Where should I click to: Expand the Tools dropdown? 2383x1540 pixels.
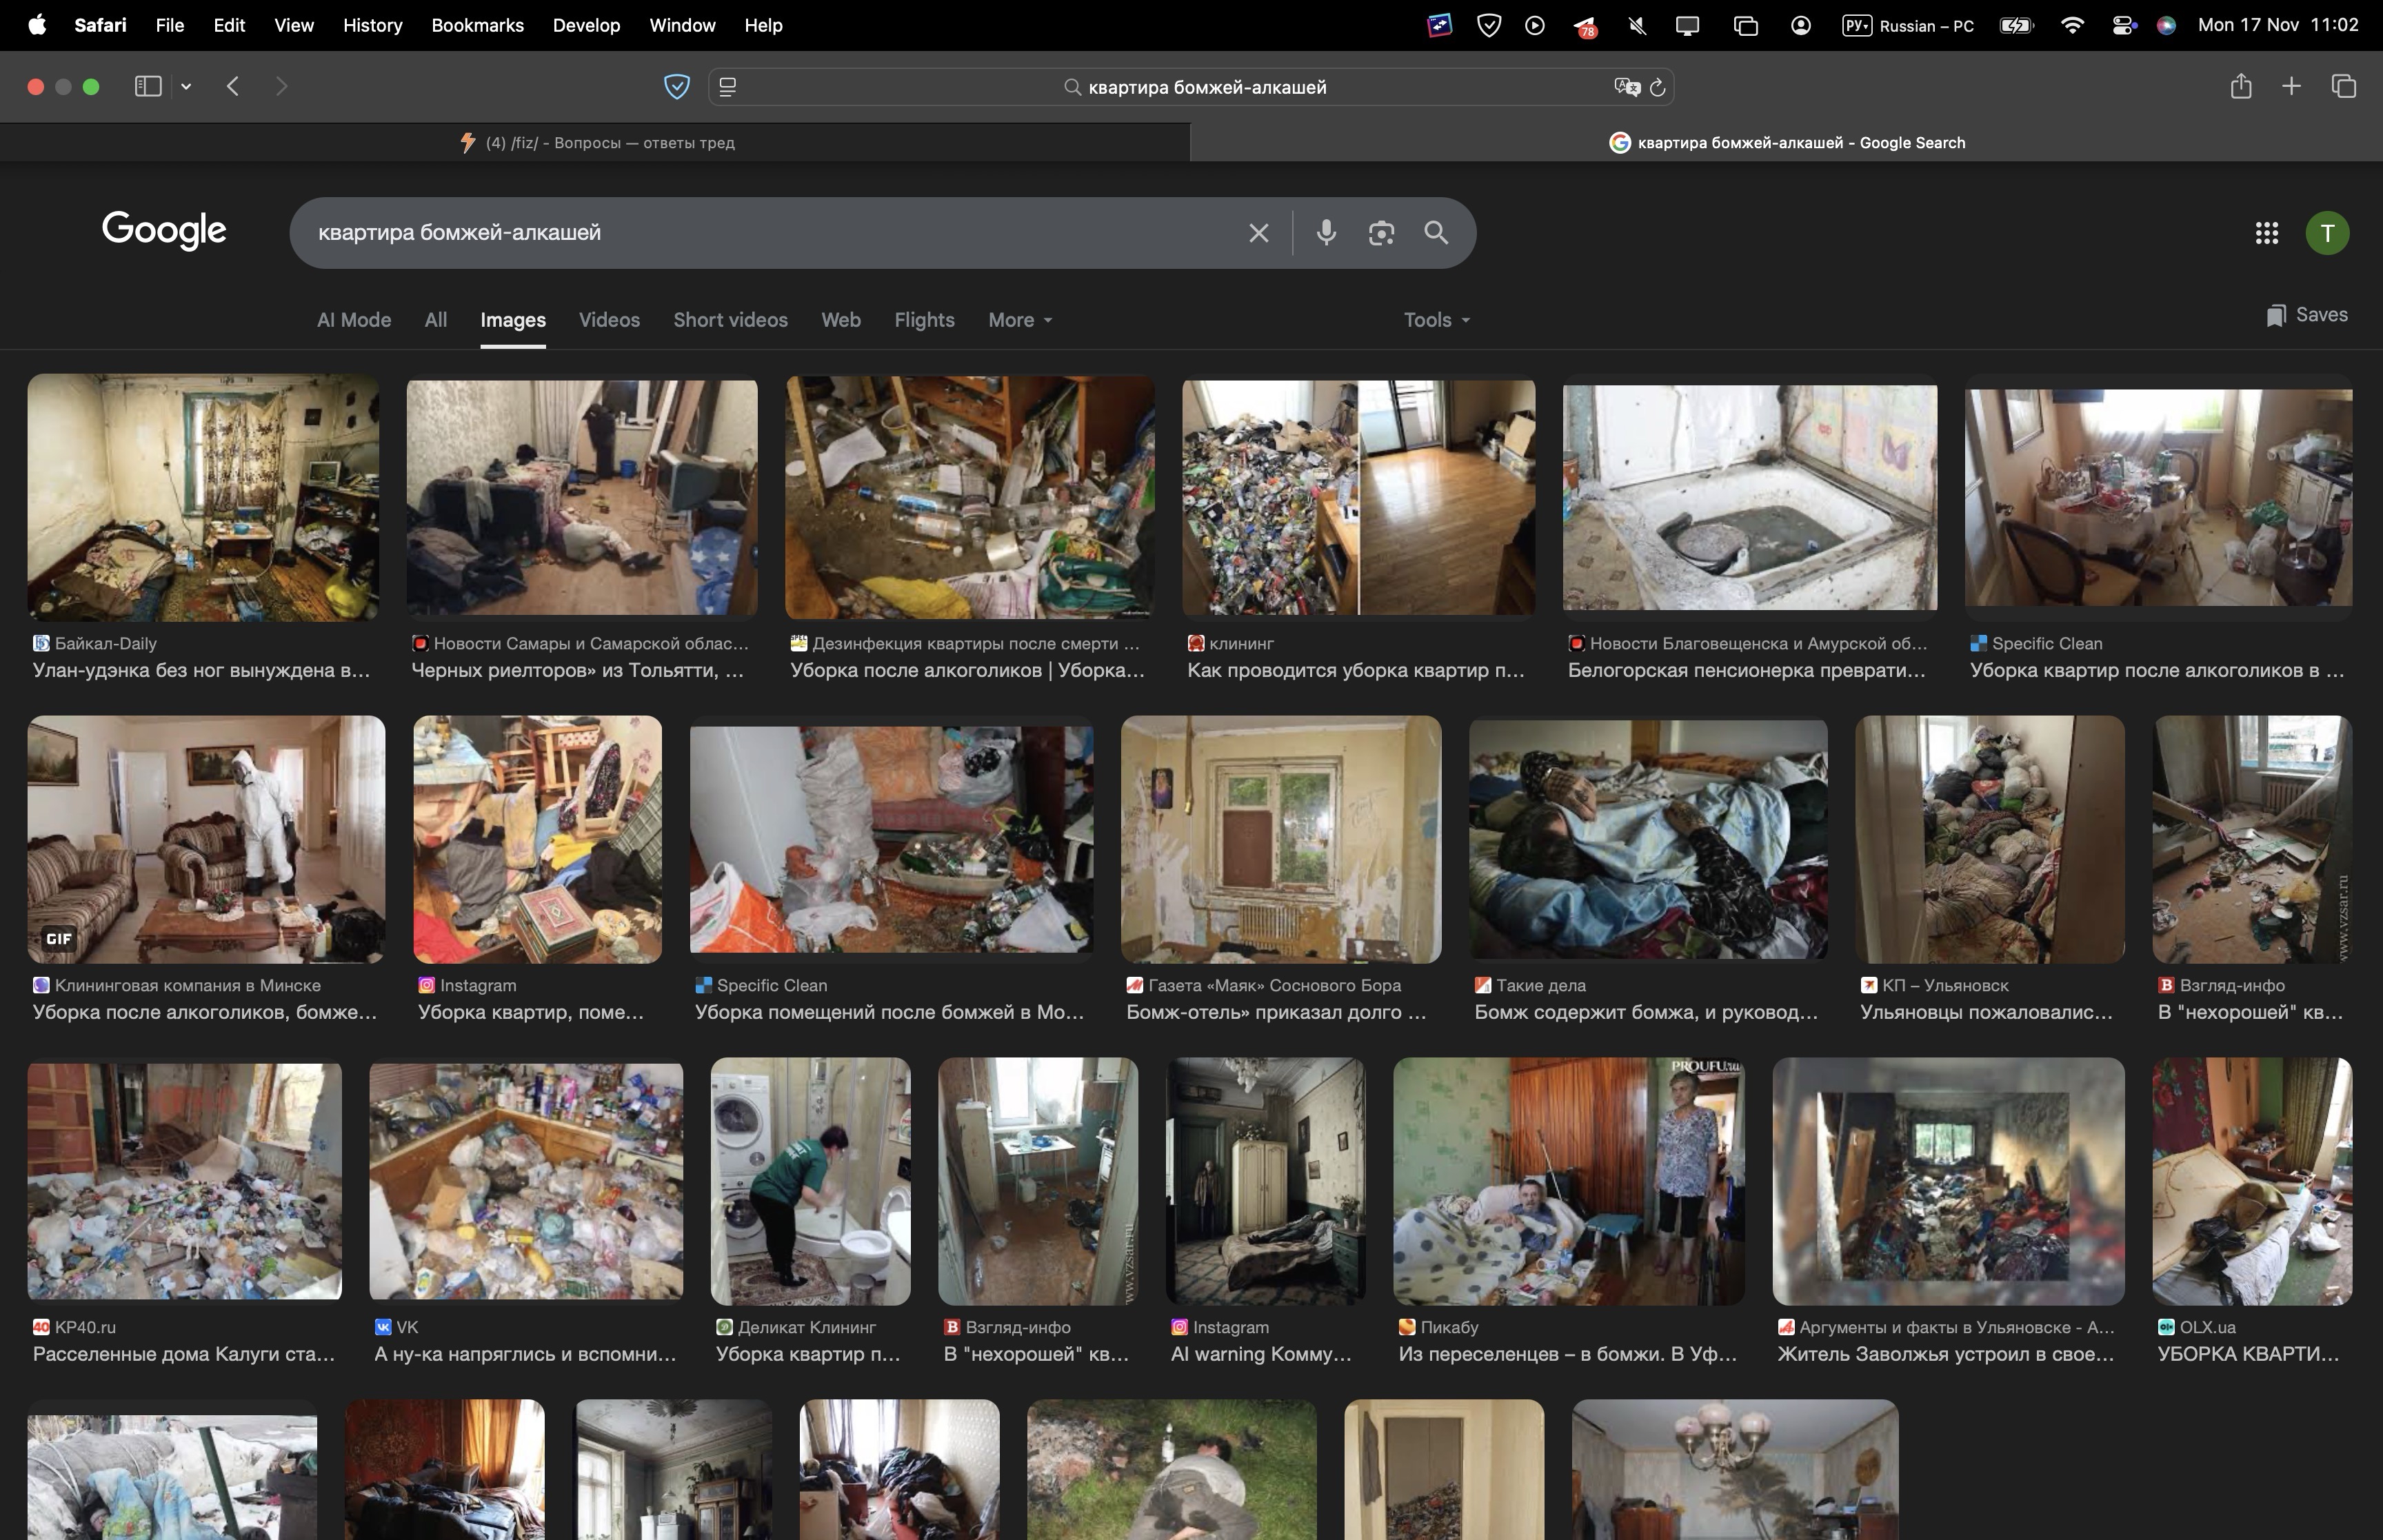[x=1435, y=320]
